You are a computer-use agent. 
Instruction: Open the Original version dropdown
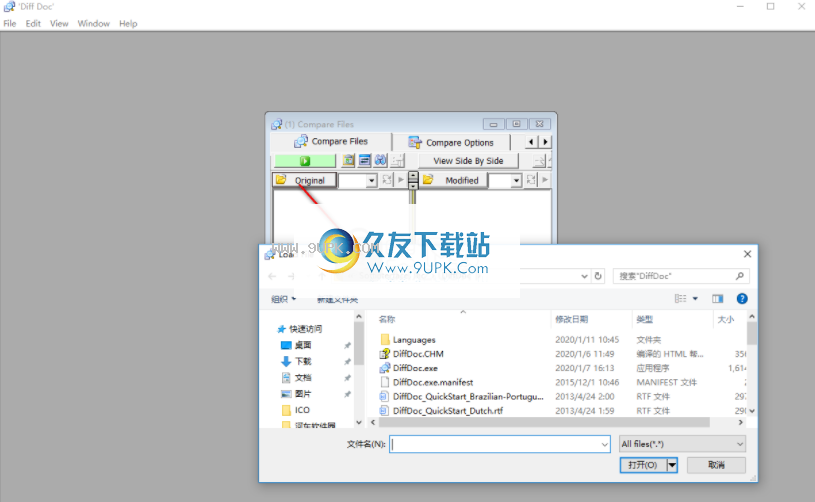371,180
